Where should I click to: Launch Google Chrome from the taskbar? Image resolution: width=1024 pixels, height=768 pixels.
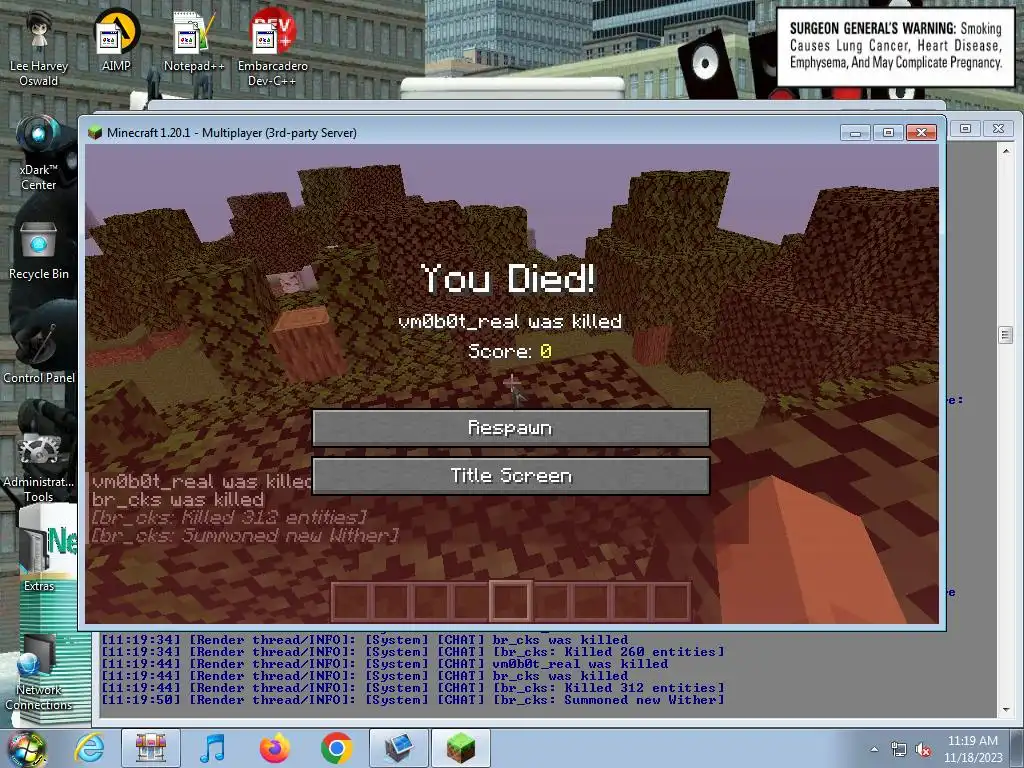coord(336,748)
